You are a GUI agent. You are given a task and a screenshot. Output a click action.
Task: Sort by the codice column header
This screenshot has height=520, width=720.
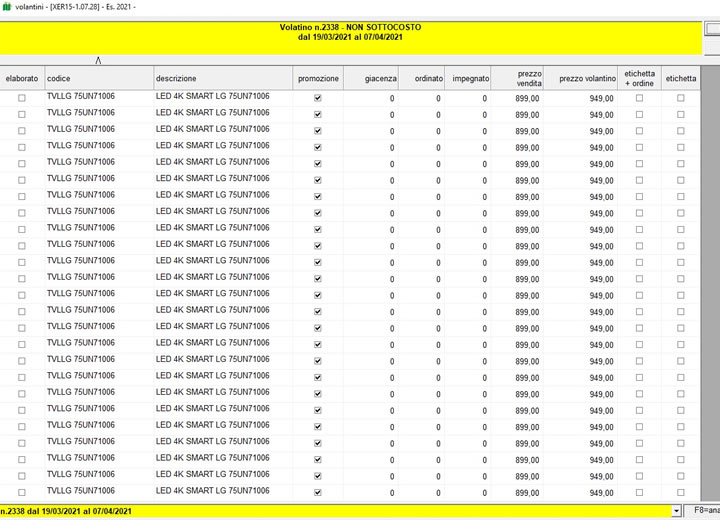99,78
